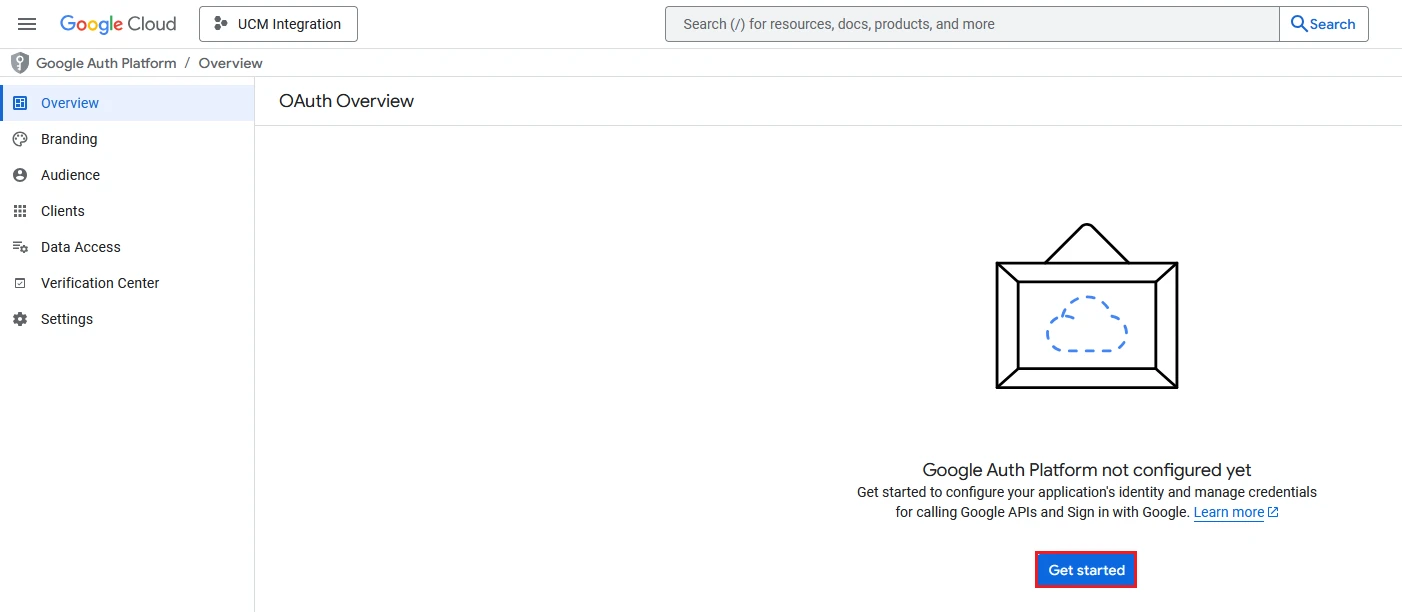The image size is (1402, 612).
Task: Click the Google Auth Platform shield icon
Action: pyautogui.click(x=20, y=63)
